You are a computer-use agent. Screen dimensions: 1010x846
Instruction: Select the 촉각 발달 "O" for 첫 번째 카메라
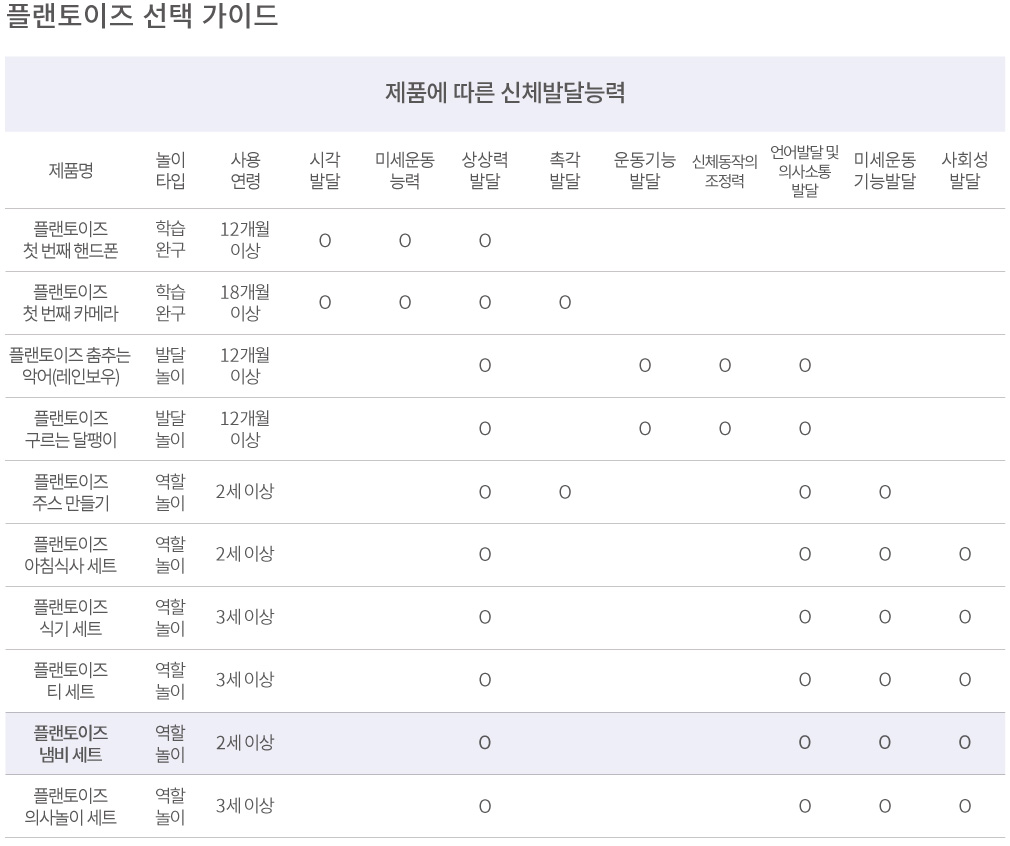coord(565,303)
